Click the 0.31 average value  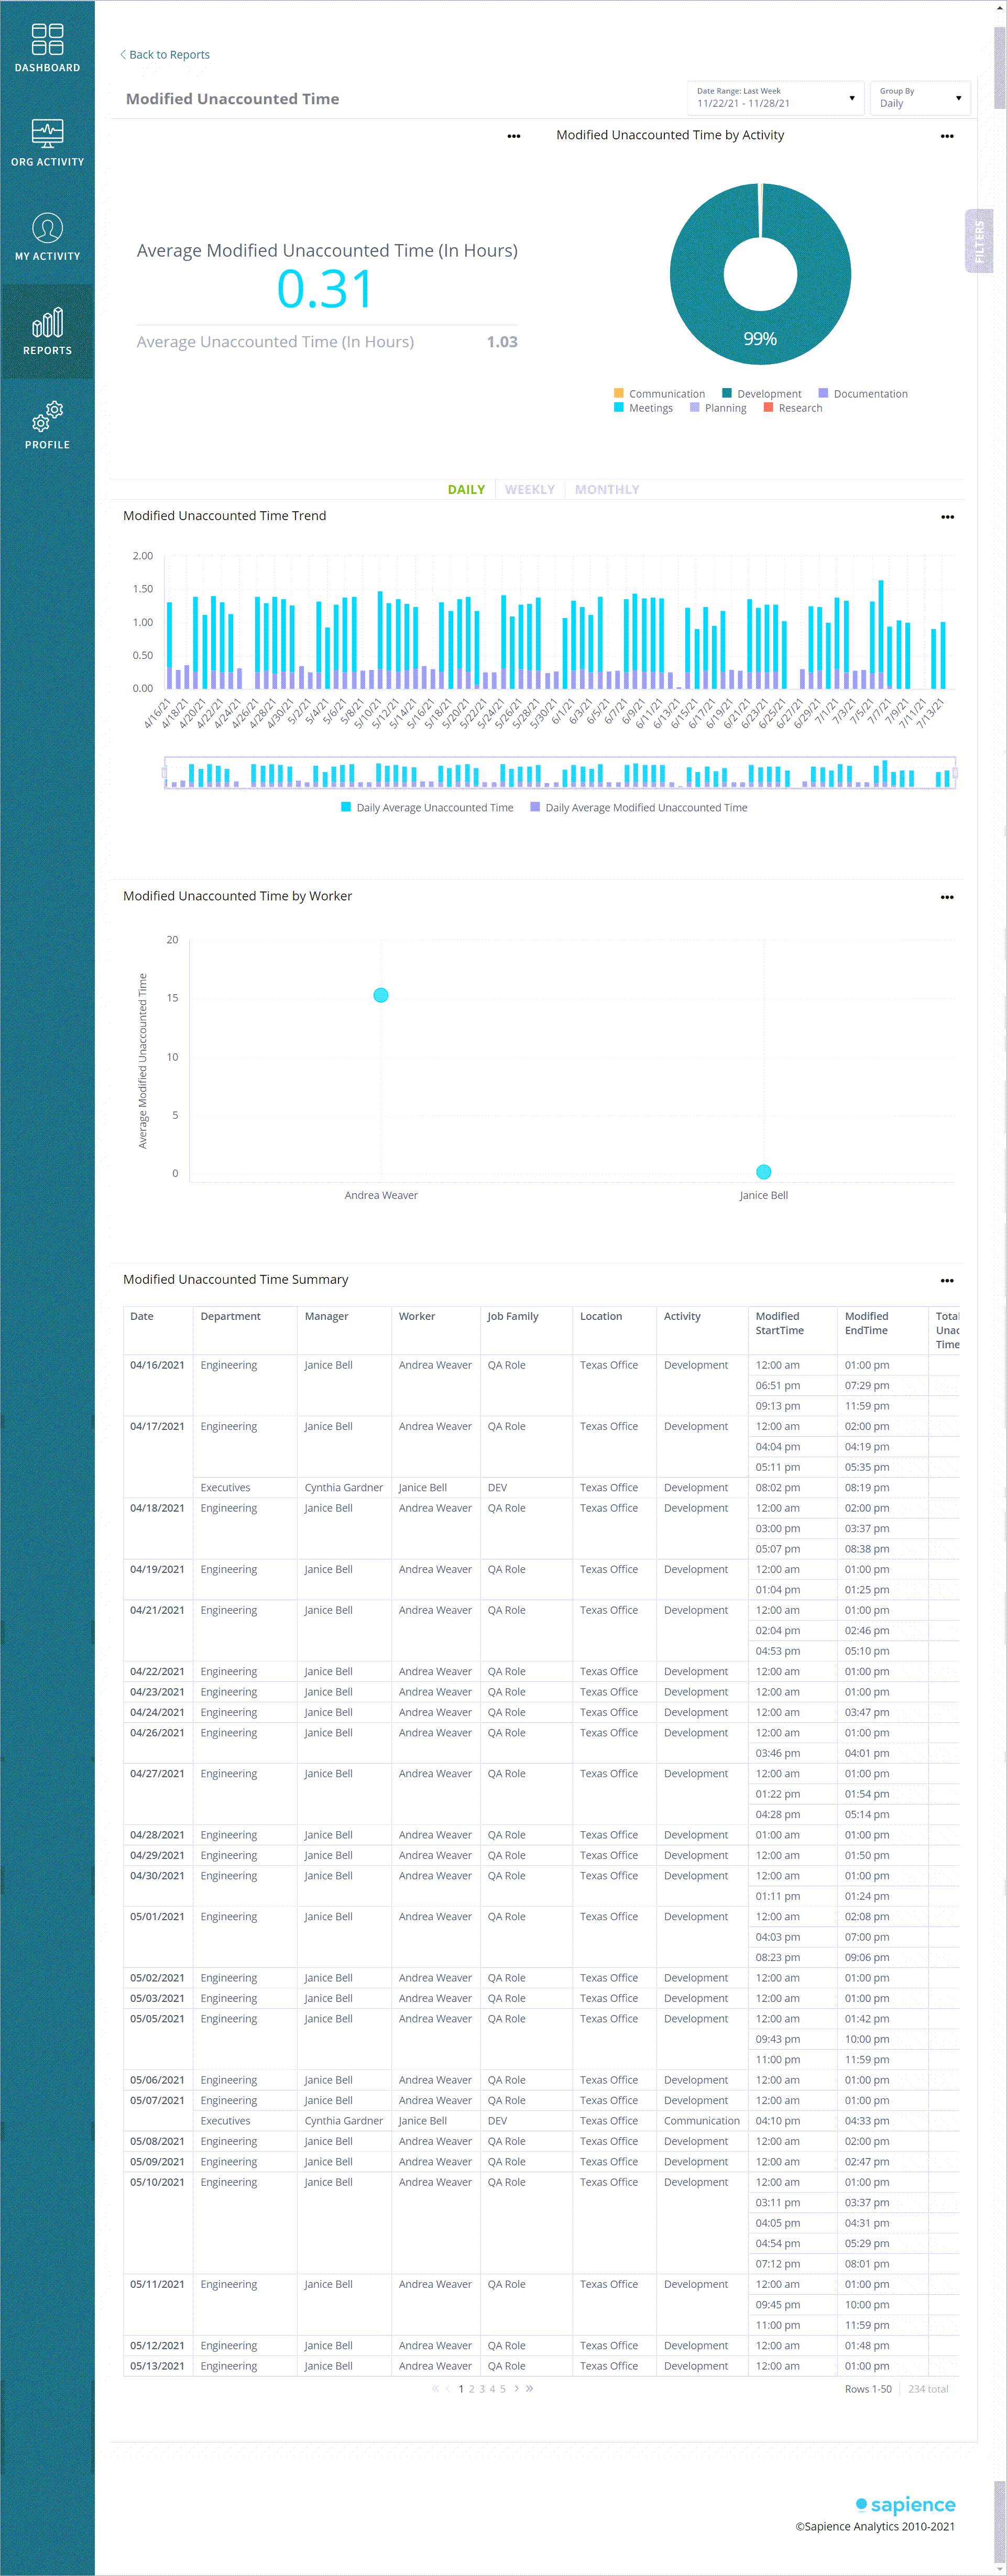point(325,289)
